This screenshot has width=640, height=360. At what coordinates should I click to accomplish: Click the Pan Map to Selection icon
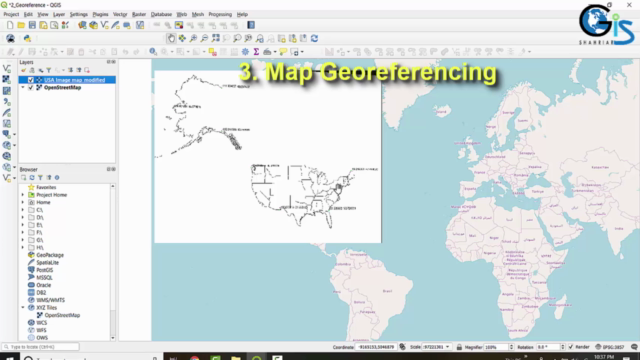click(x=182, y=38)
